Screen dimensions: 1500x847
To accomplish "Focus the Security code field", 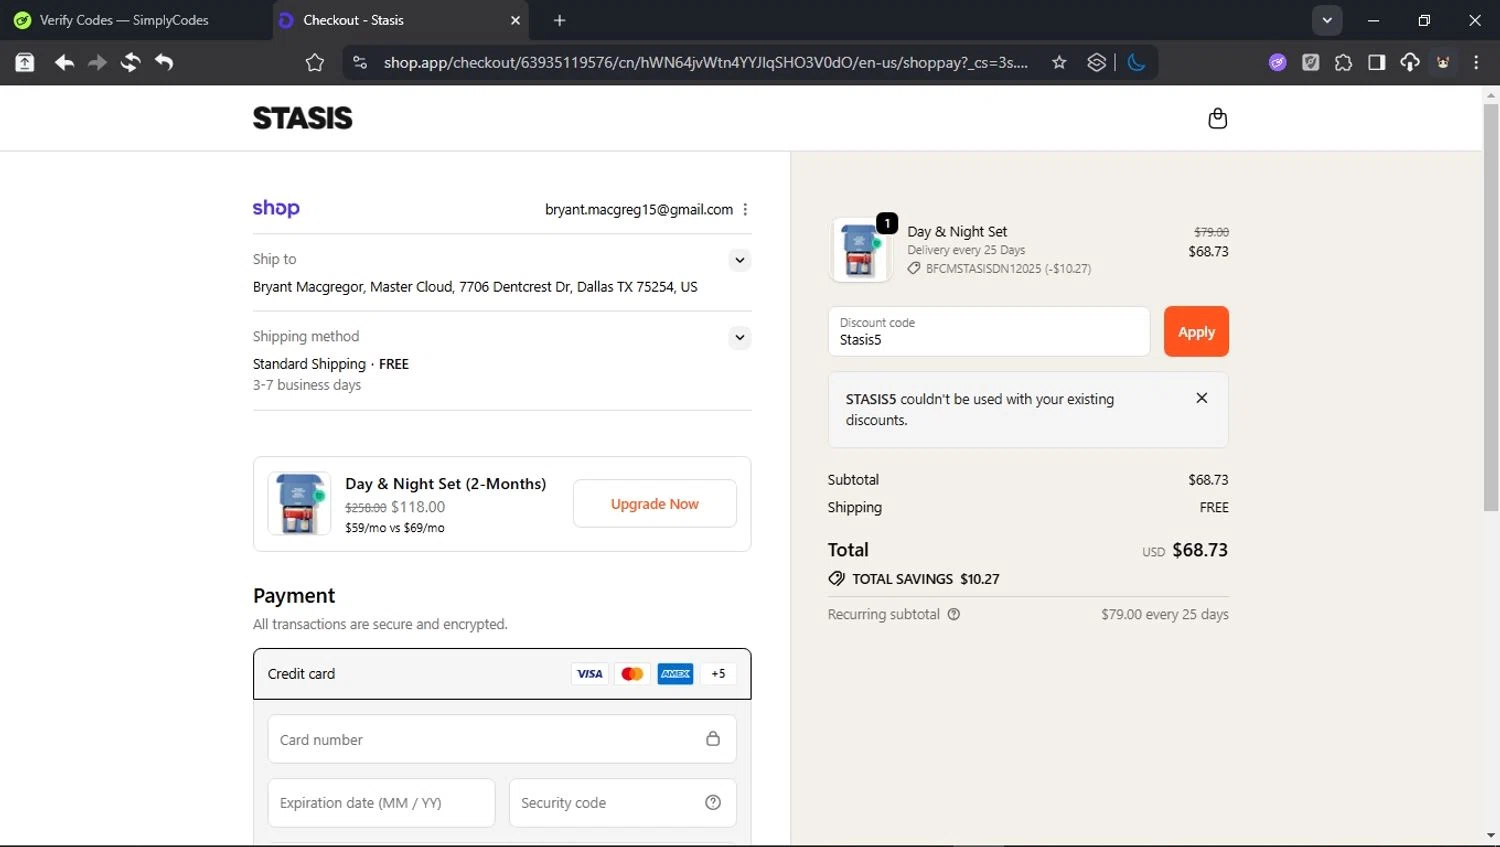I will [623, 803].
